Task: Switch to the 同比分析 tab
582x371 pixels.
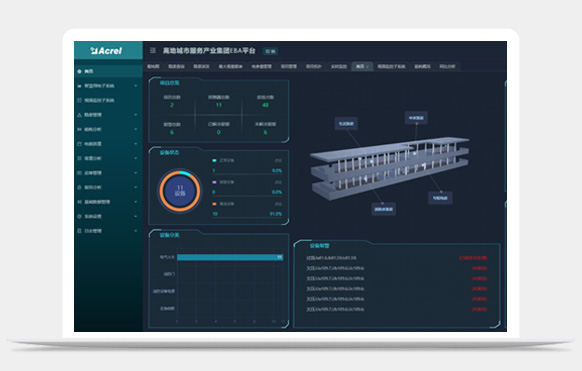Action: coord(447,66)
